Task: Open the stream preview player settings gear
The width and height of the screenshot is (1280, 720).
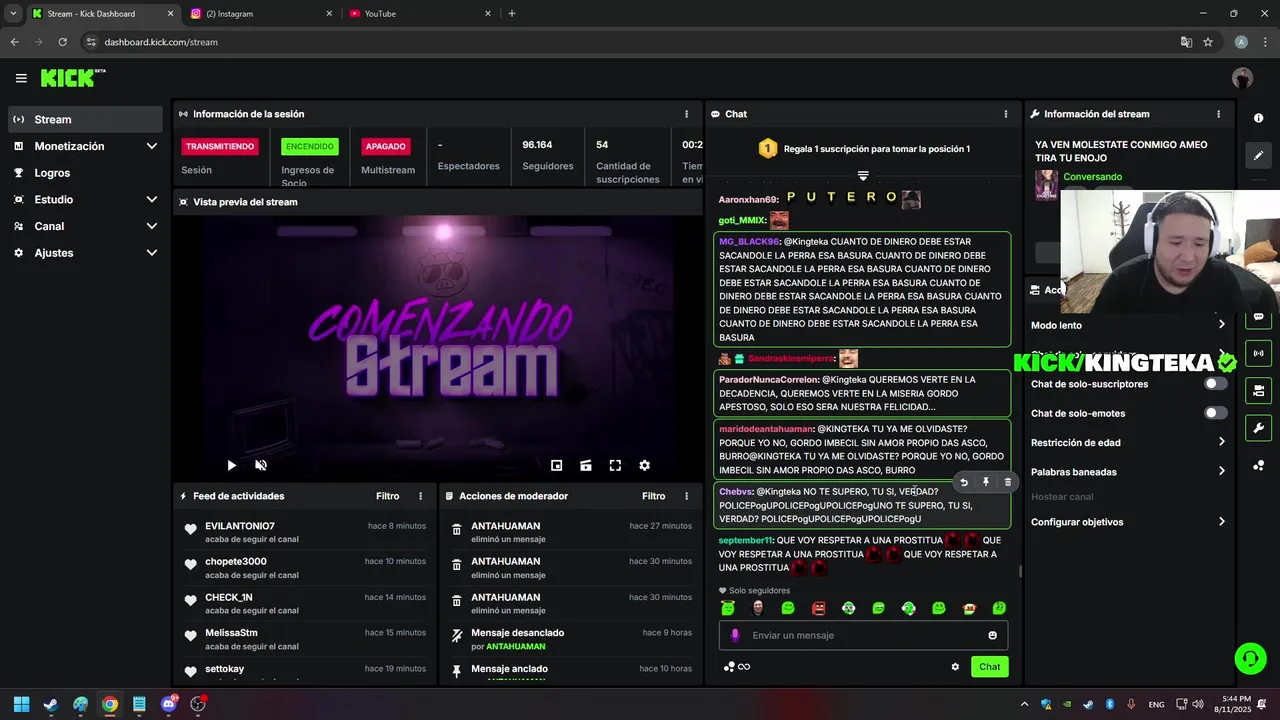Action: tap(644, 465)
